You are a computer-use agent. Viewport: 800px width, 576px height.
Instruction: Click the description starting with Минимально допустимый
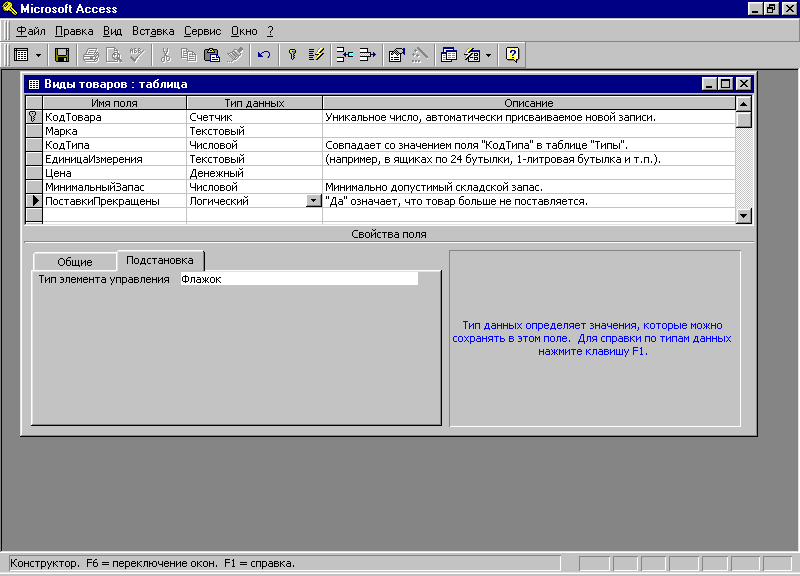[x=529, y=187]
